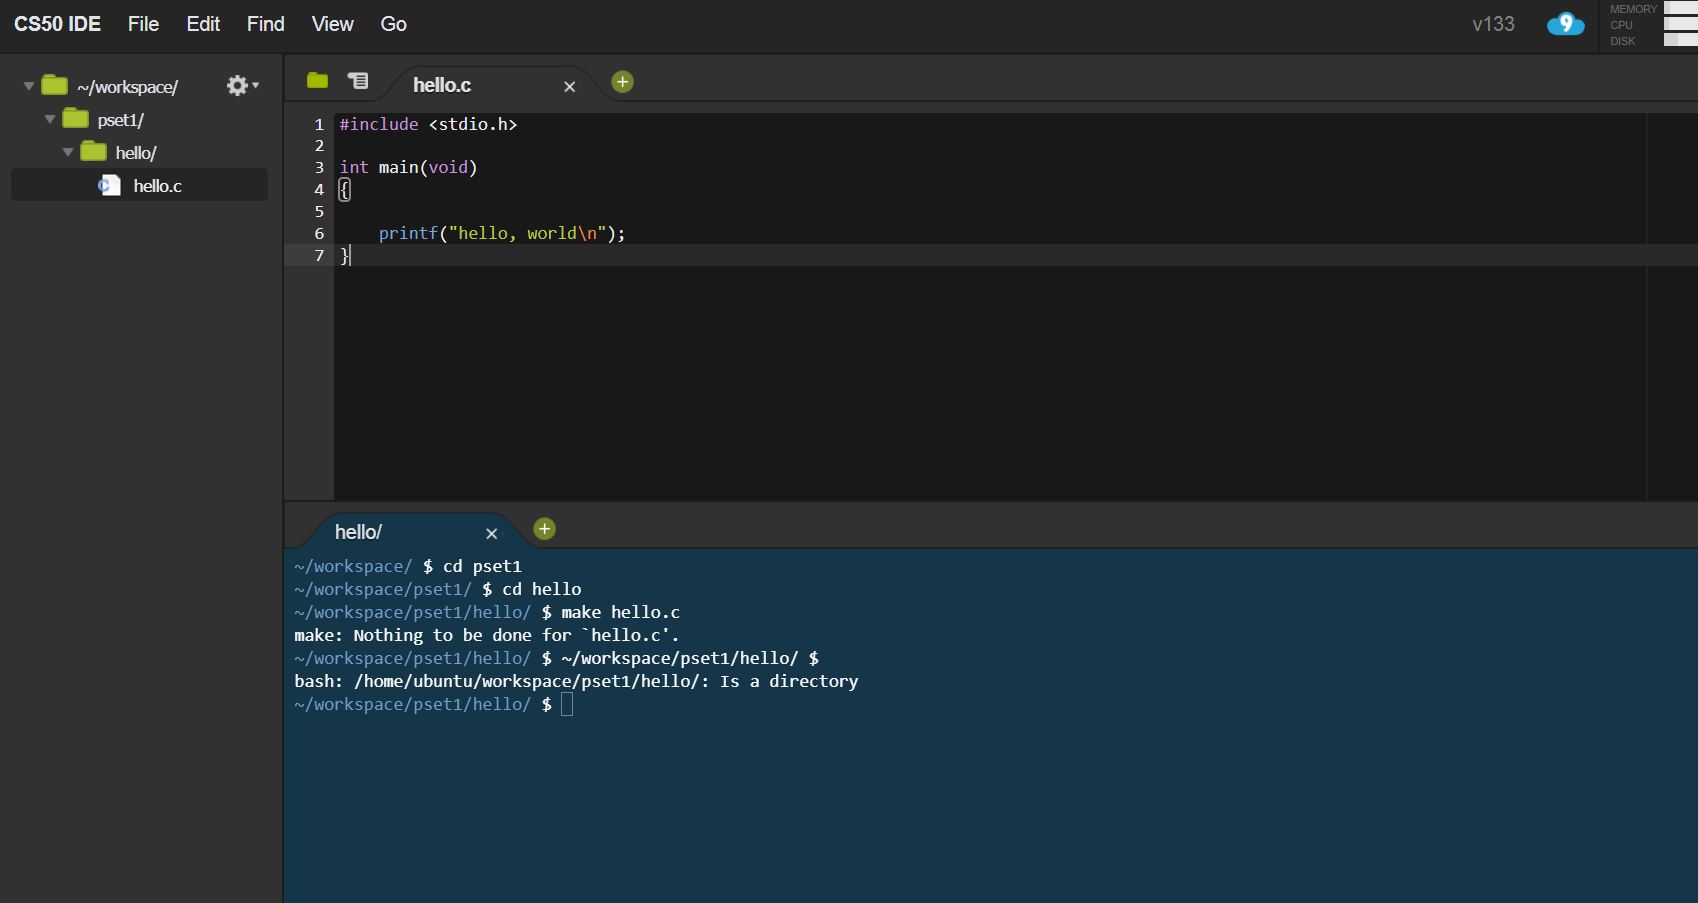Screen dimensions: 1698x903
Task: Collapse the ~/workspace/ folder arrow
Action: point(29,87)
